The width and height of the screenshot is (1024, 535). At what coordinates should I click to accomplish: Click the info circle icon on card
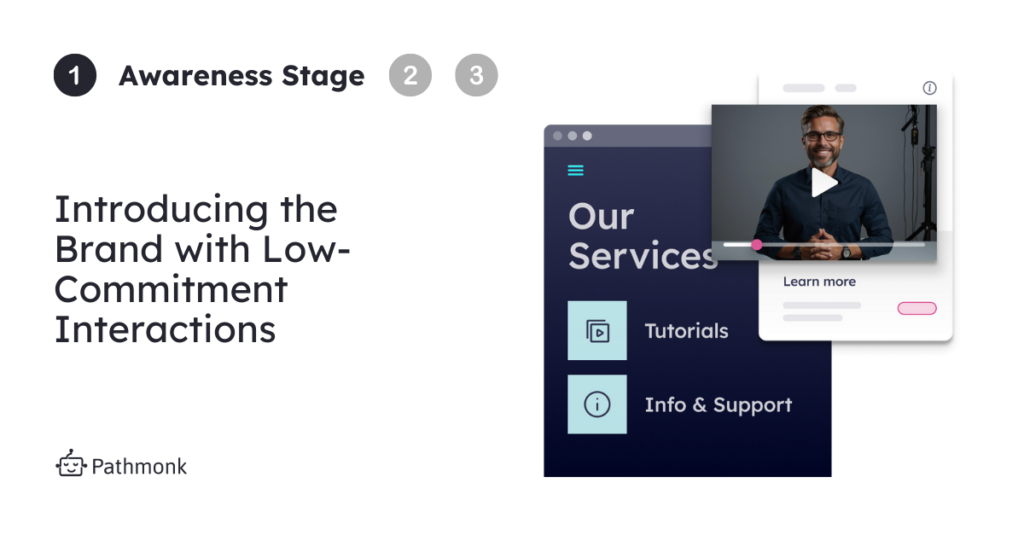929,88
